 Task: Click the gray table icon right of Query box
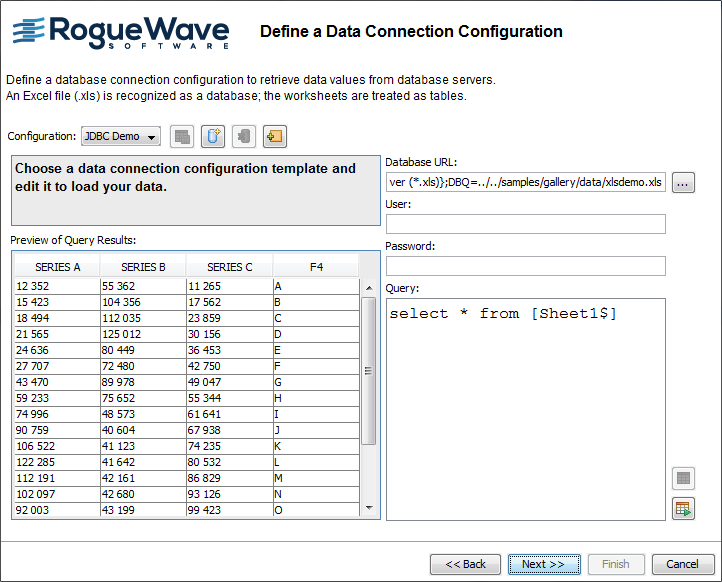pyautogui.click(x=683, y=478)
